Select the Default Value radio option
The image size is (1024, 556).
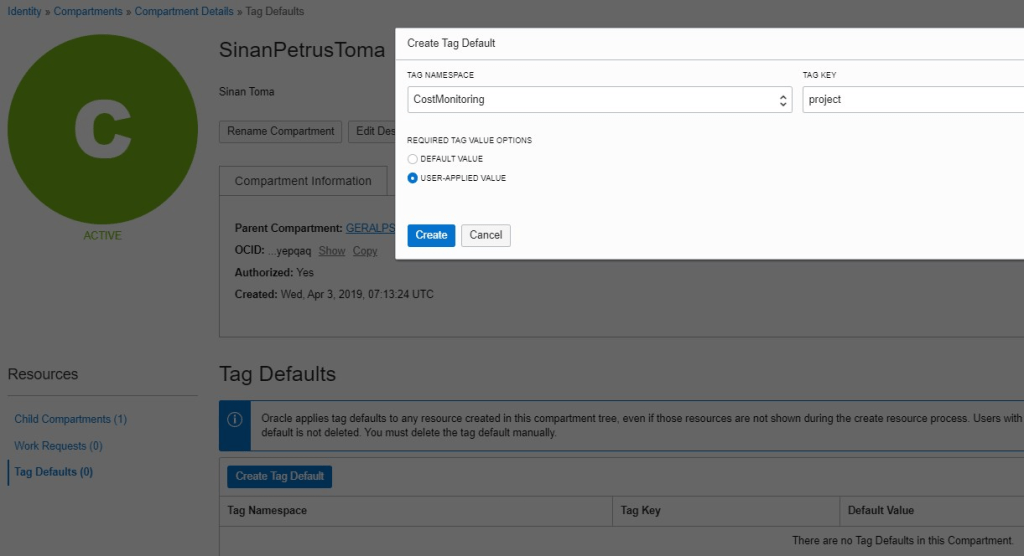(x=413, y=159)
